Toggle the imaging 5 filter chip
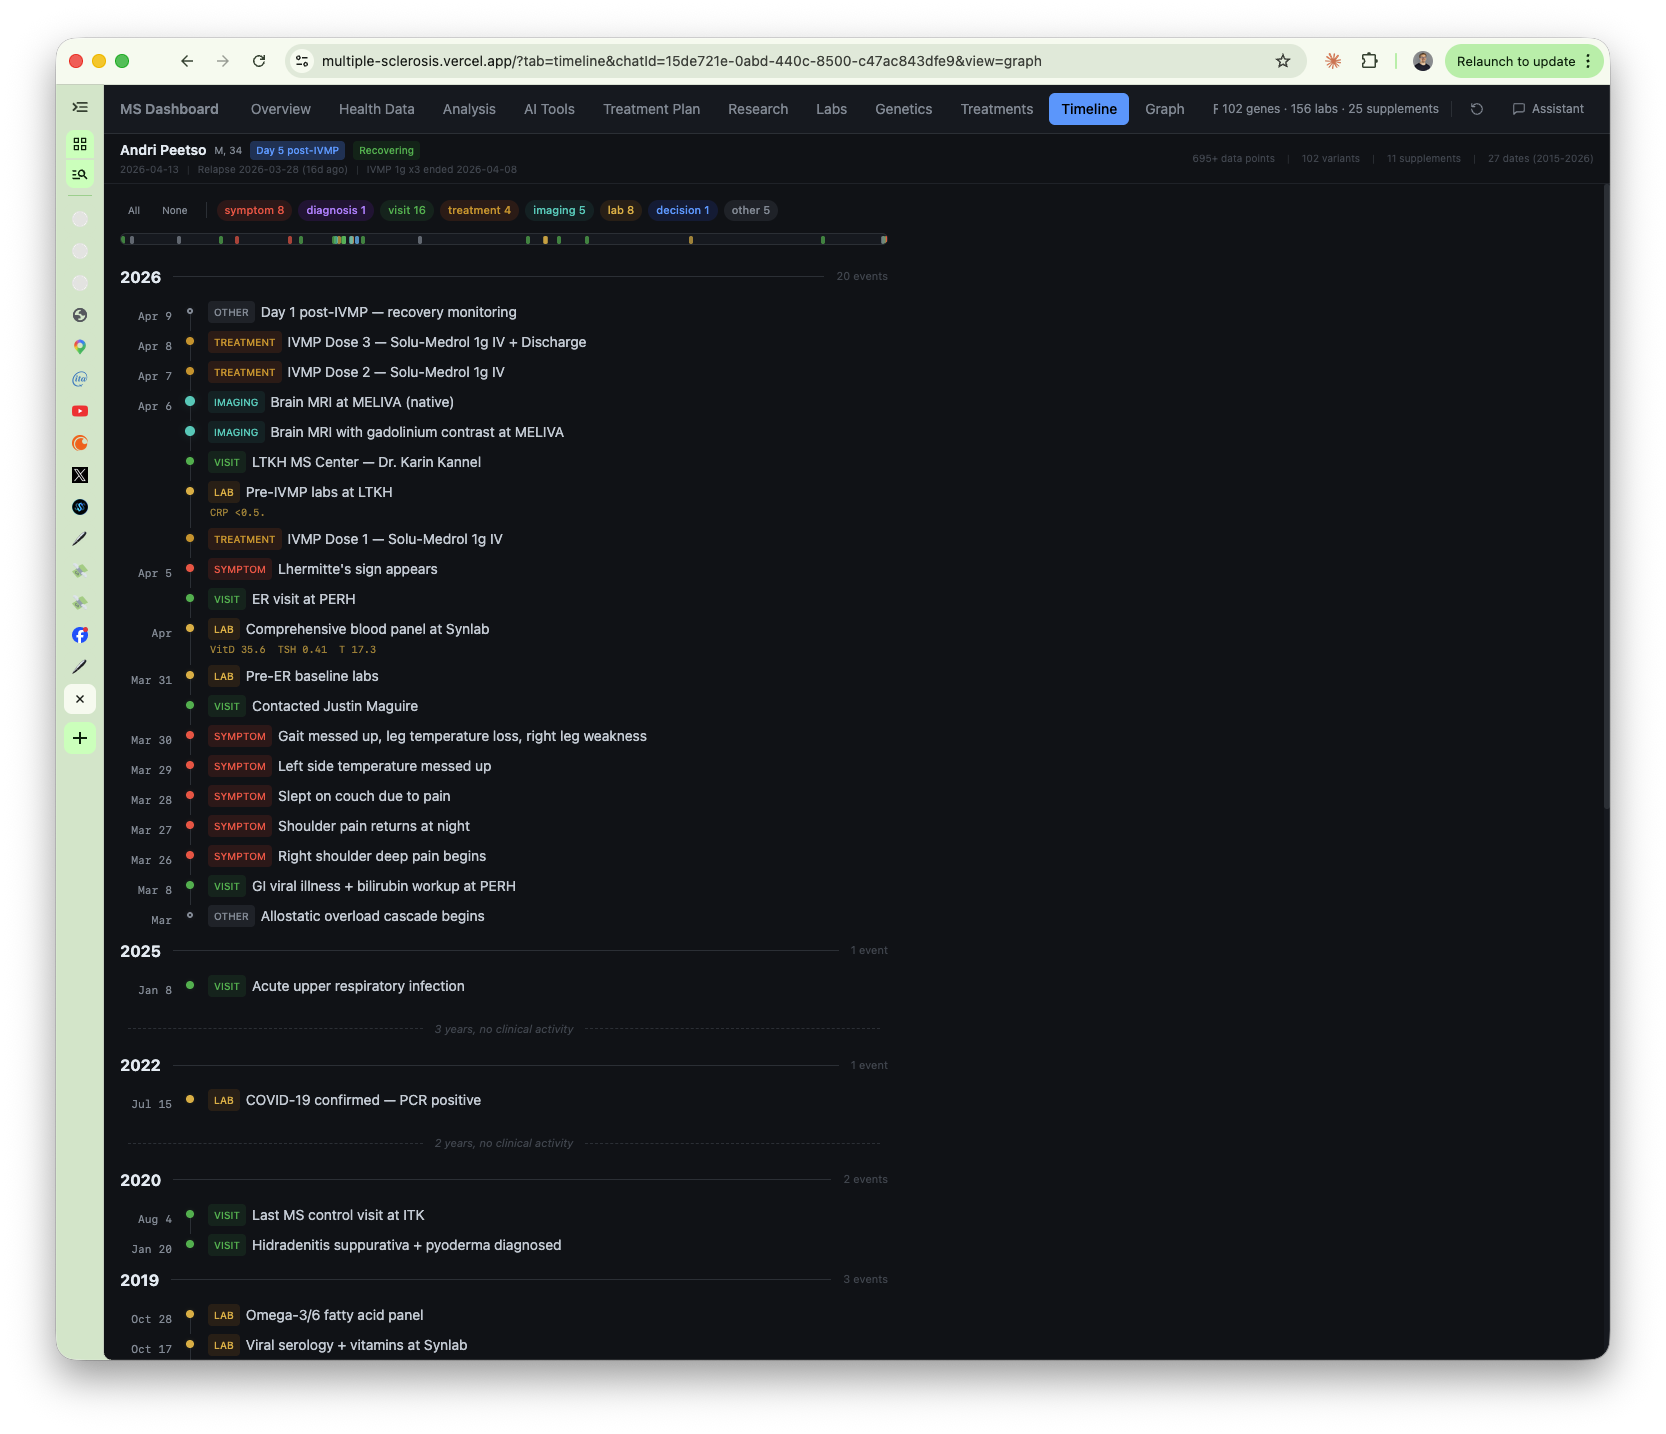1666x1434 pixels. pyautogui.click(x=559, y=210)
